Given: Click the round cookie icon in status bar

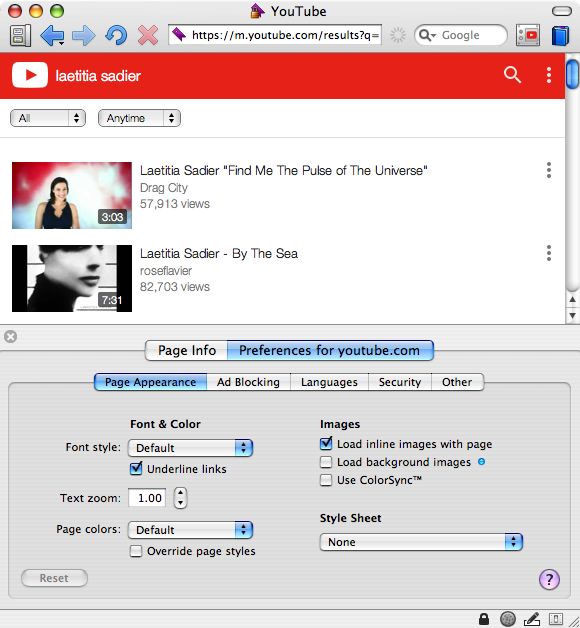Looking at the screenshot, I should click(508, 619).
